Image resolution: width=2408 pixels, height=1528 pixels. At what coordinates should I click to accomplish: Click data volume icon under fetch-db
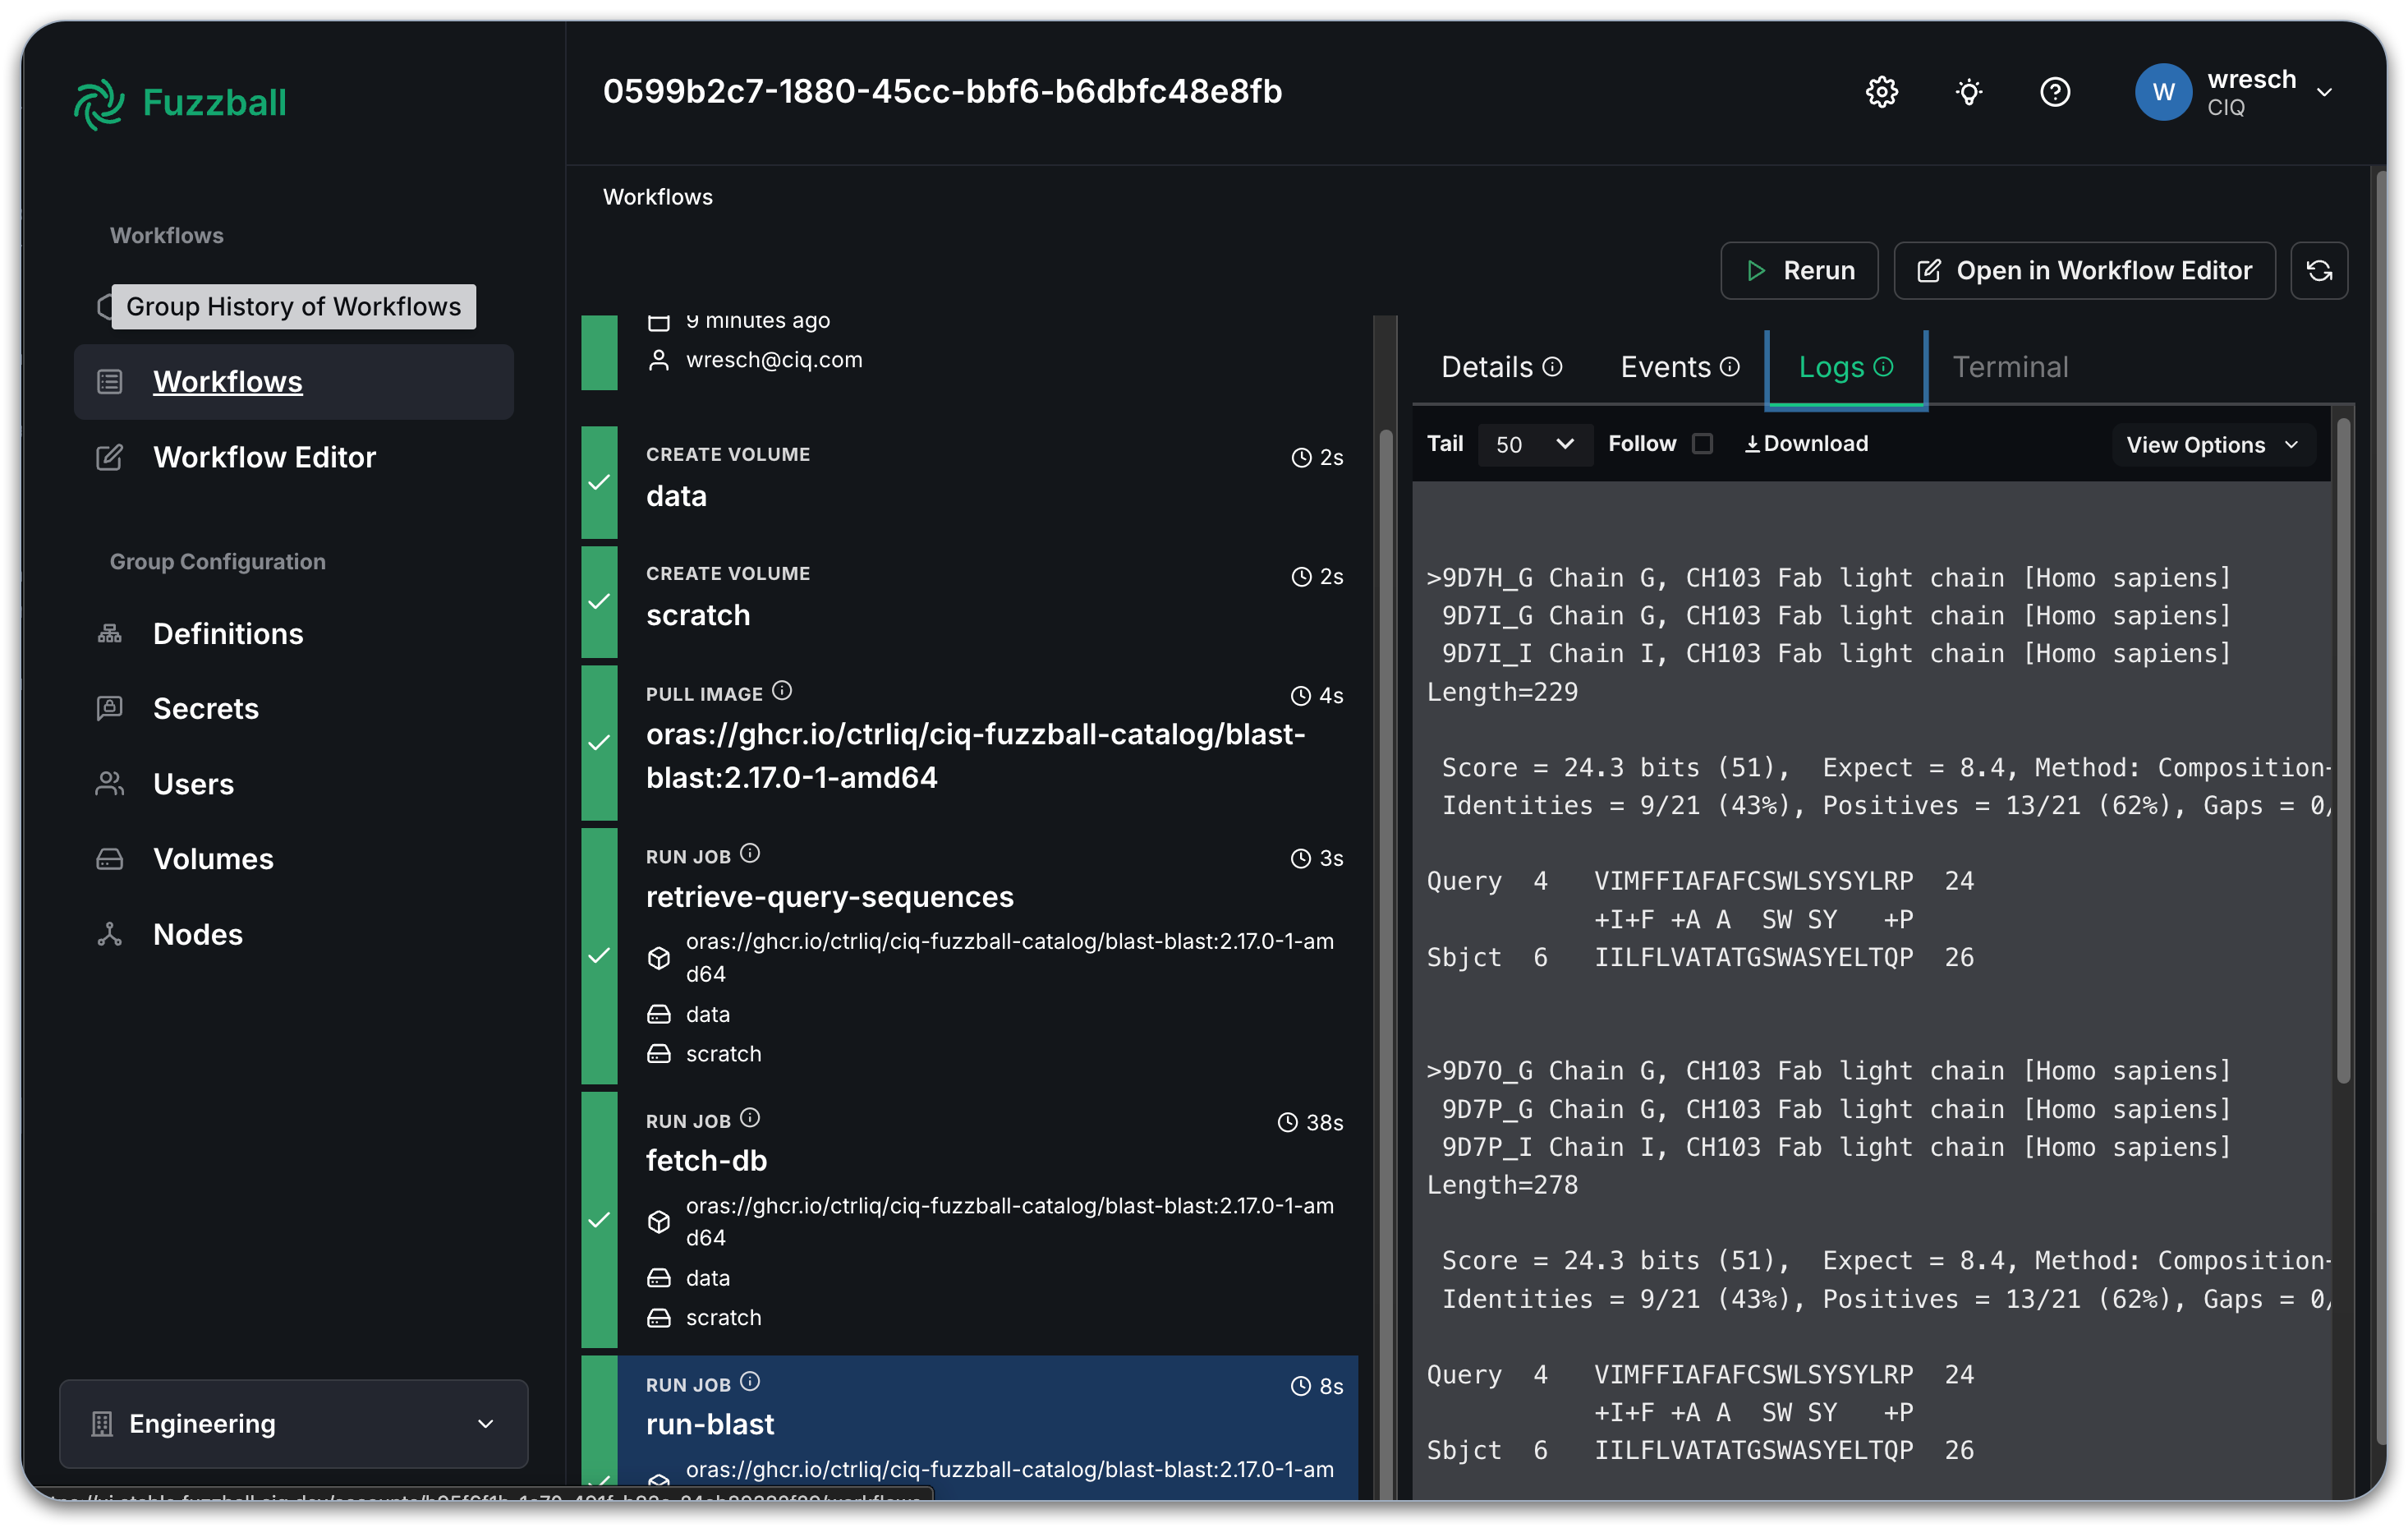pos(658,1278)
